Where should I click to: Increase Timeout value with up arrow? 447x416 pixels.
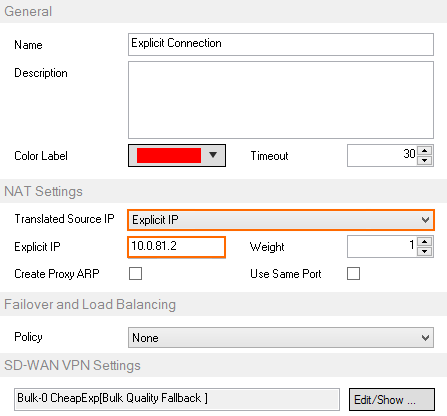tap(424, 151)
